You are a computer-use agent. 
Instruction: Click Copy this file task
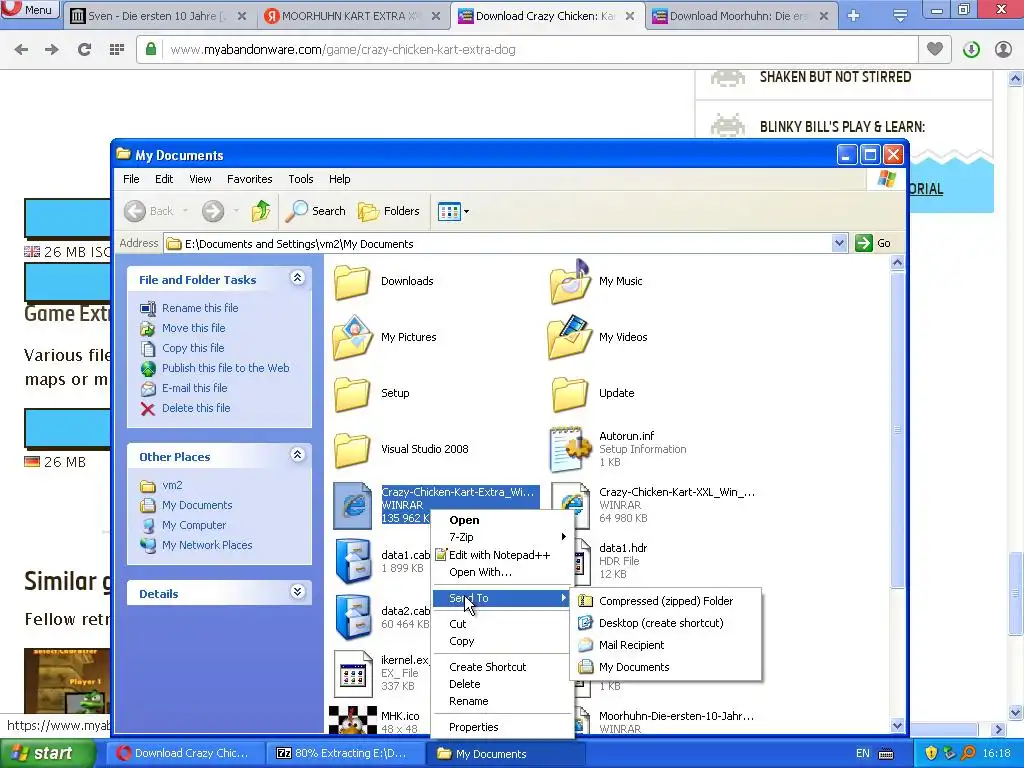[x=193, y=348]
